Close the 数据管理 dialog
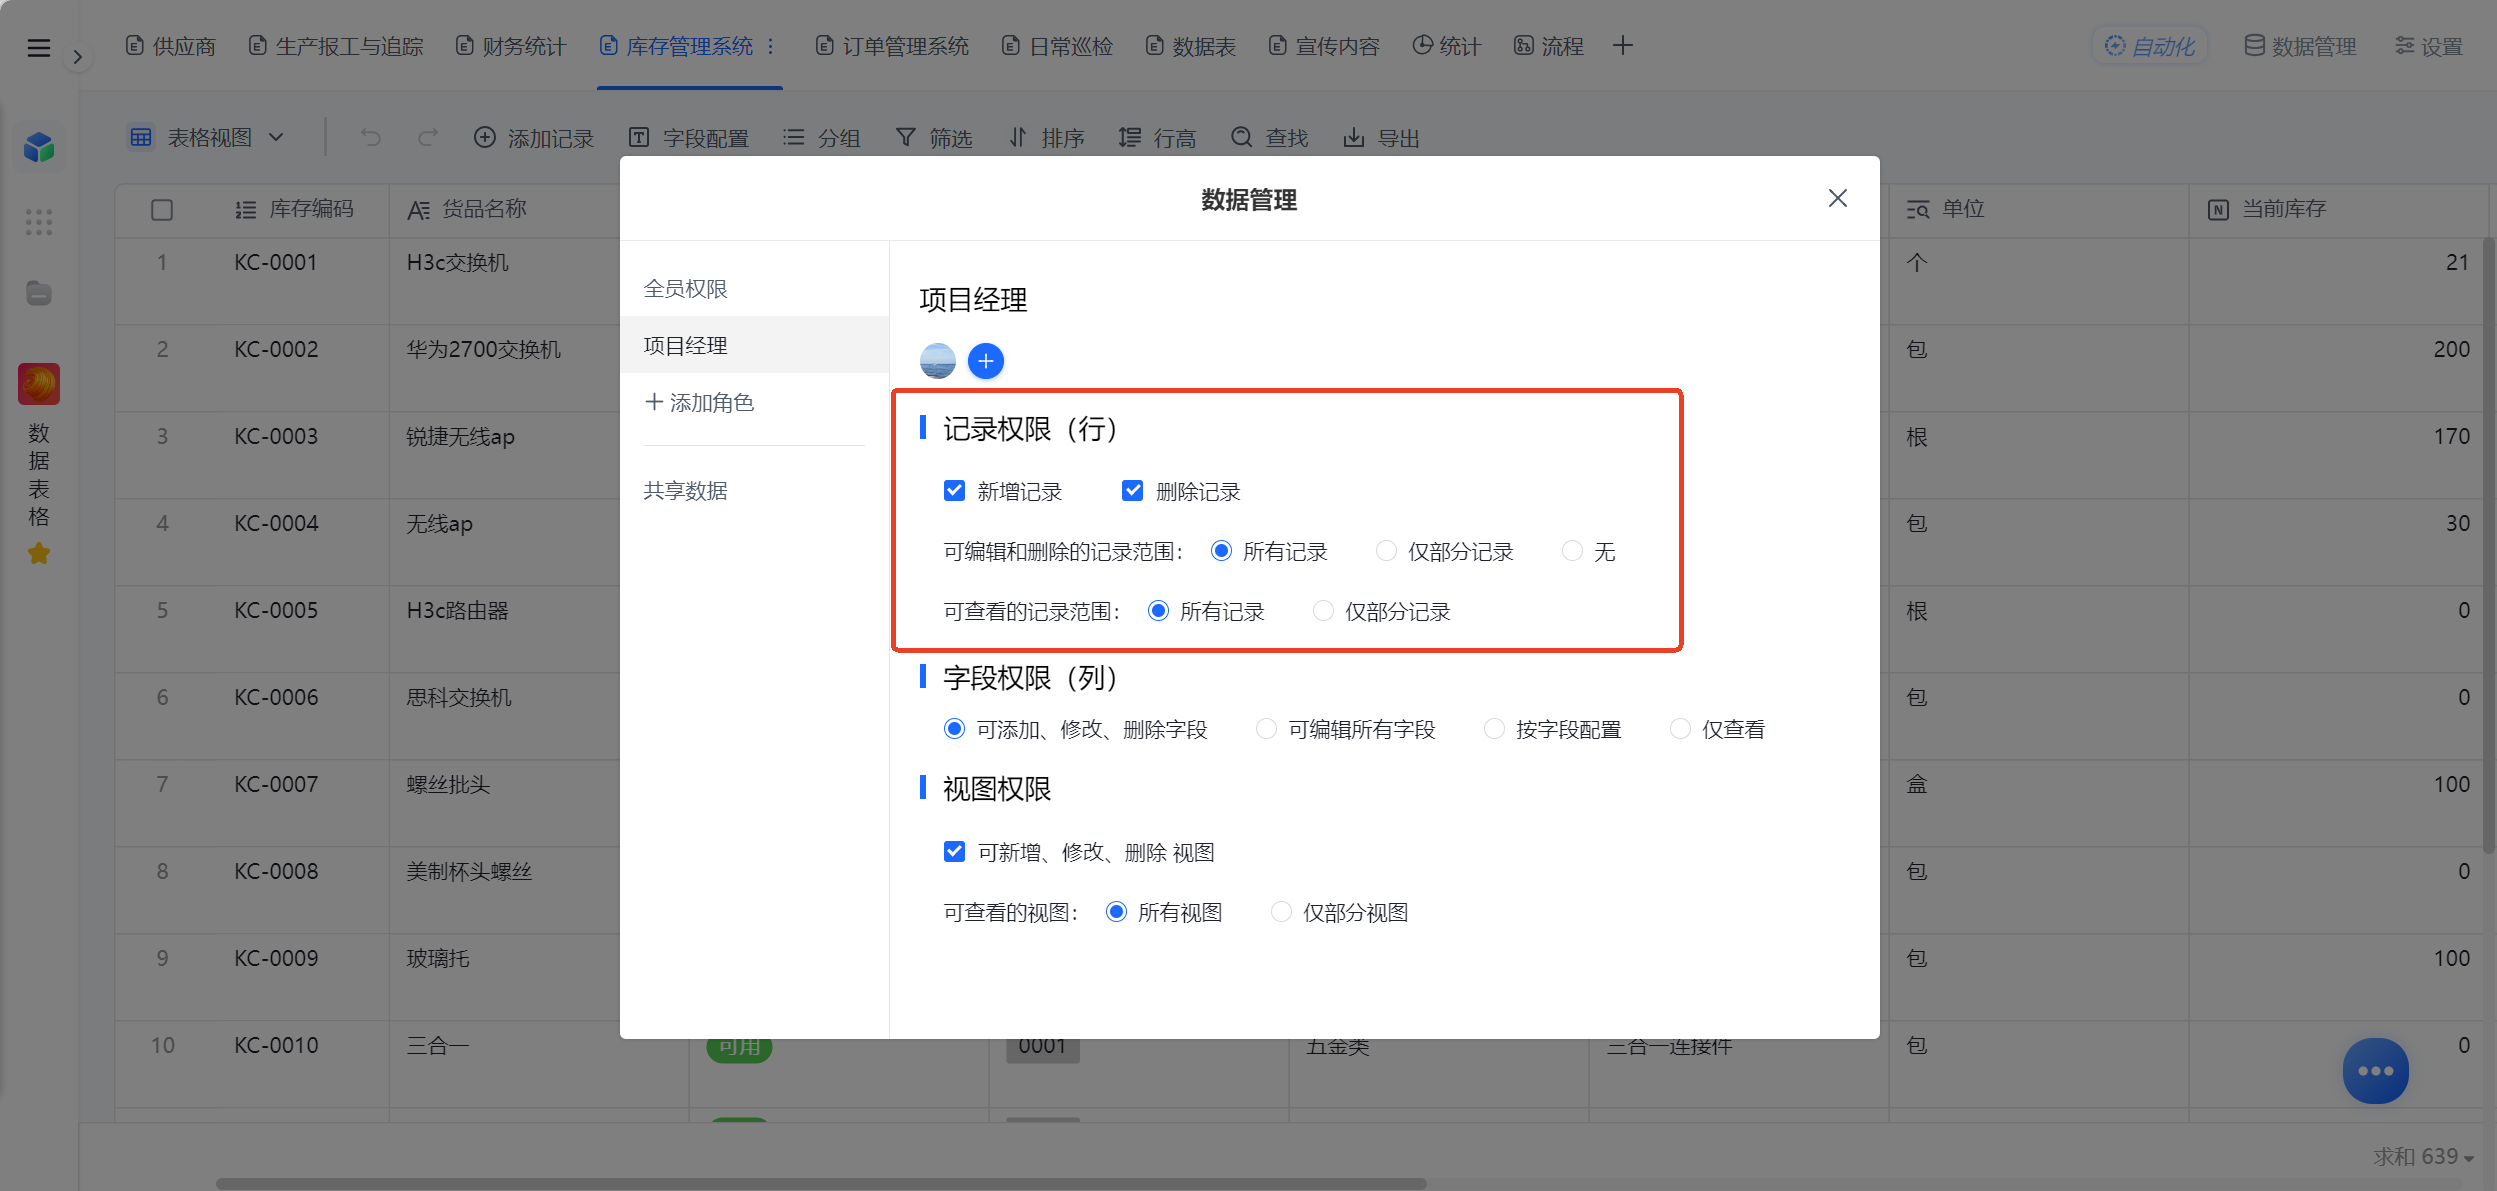2497x1191 pixels. (x=1838, y=198)
